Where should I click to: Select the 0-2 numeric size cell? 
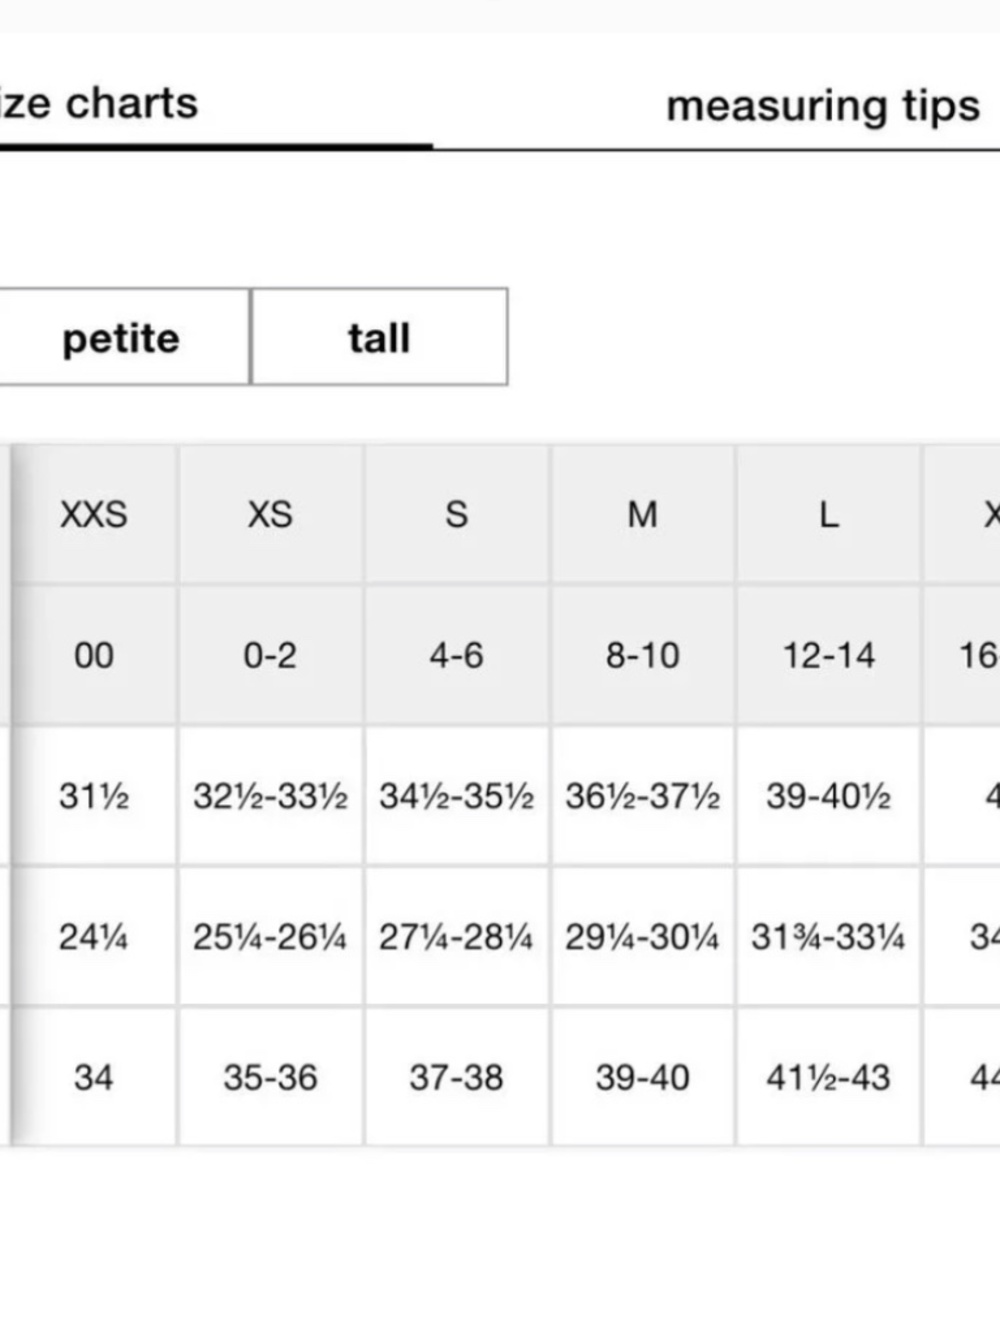(x=270, y=655)
